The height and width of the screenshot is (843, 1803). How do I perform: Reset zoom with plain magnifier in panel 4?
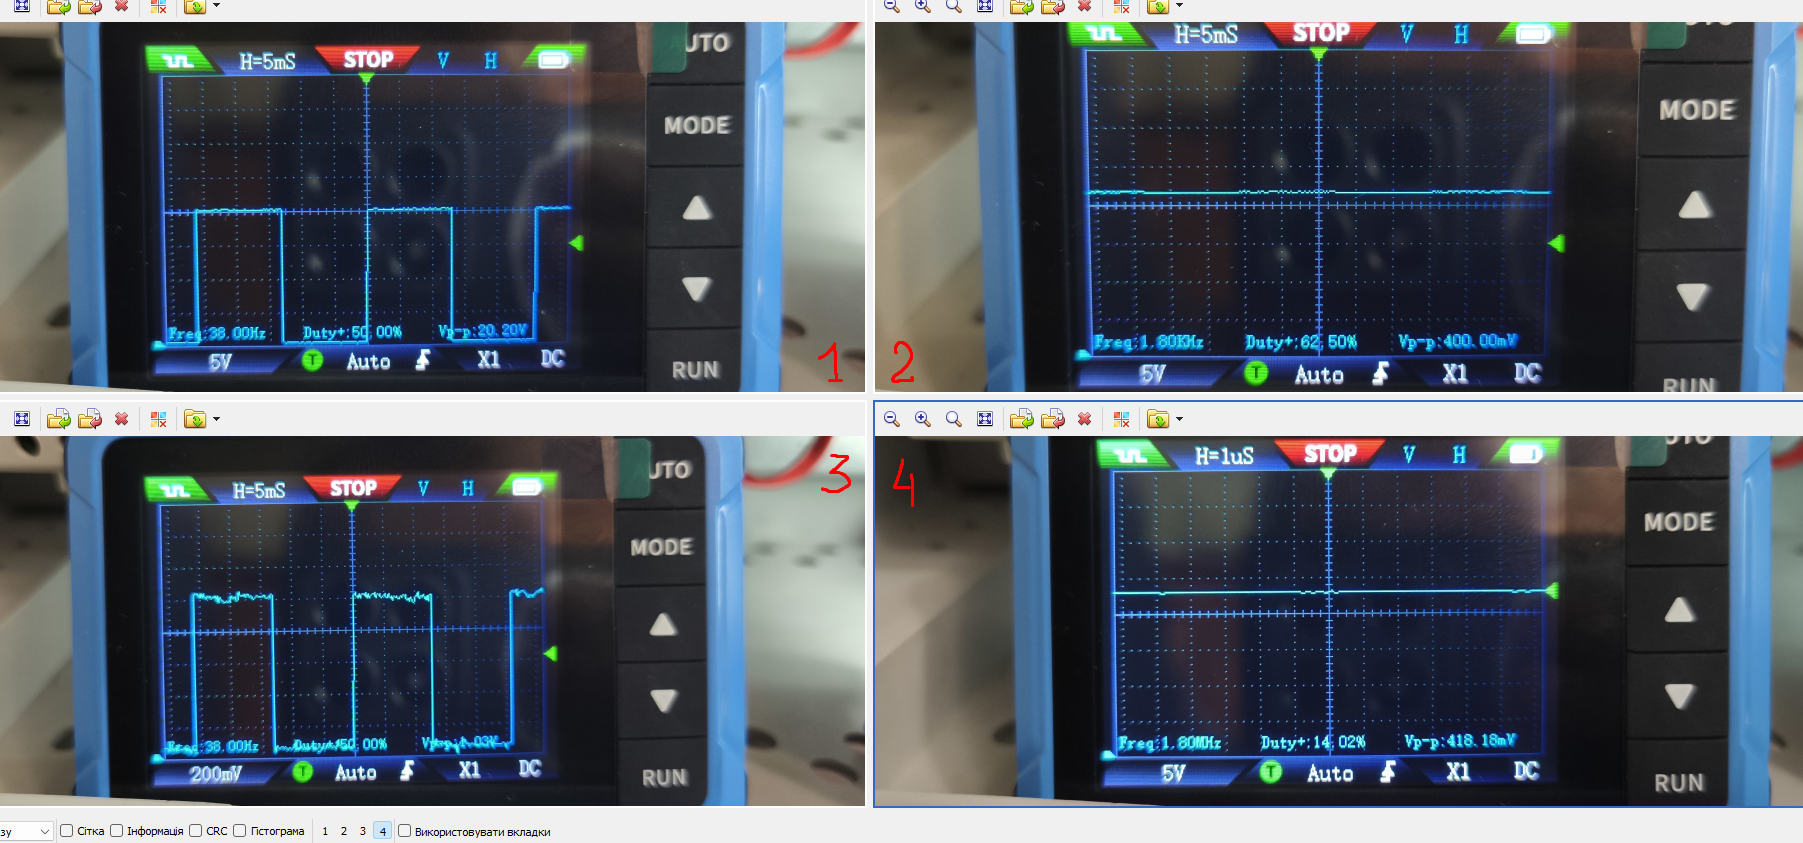(954, 419)
